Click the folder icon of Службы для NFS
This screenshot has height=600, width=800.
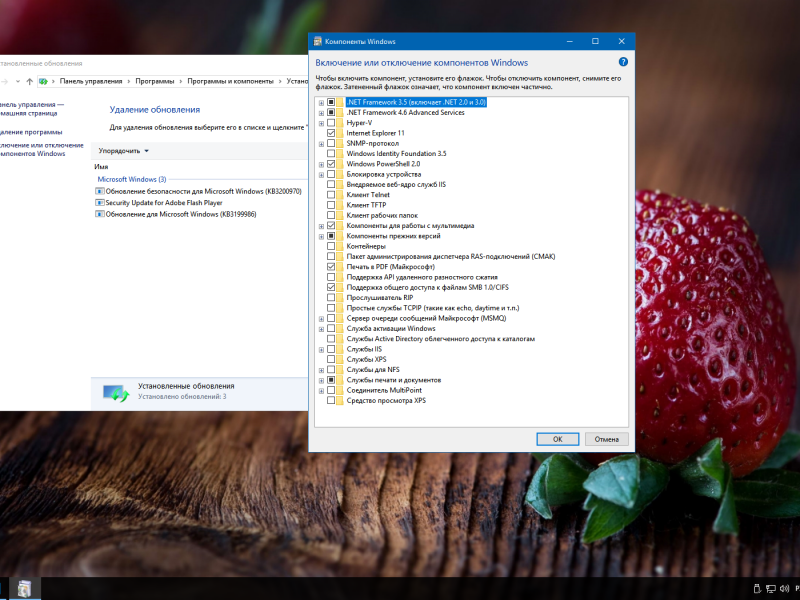(340, 370)
